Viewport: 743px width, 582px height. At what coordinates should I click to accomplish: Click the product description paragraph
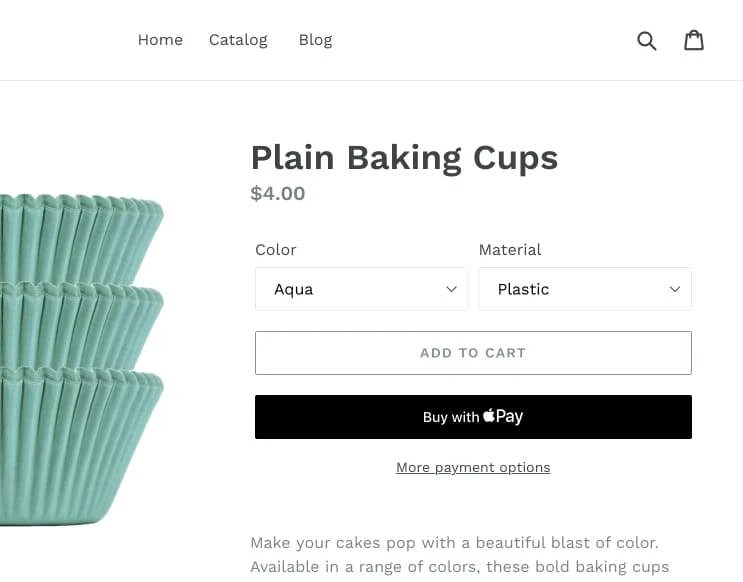460,555
